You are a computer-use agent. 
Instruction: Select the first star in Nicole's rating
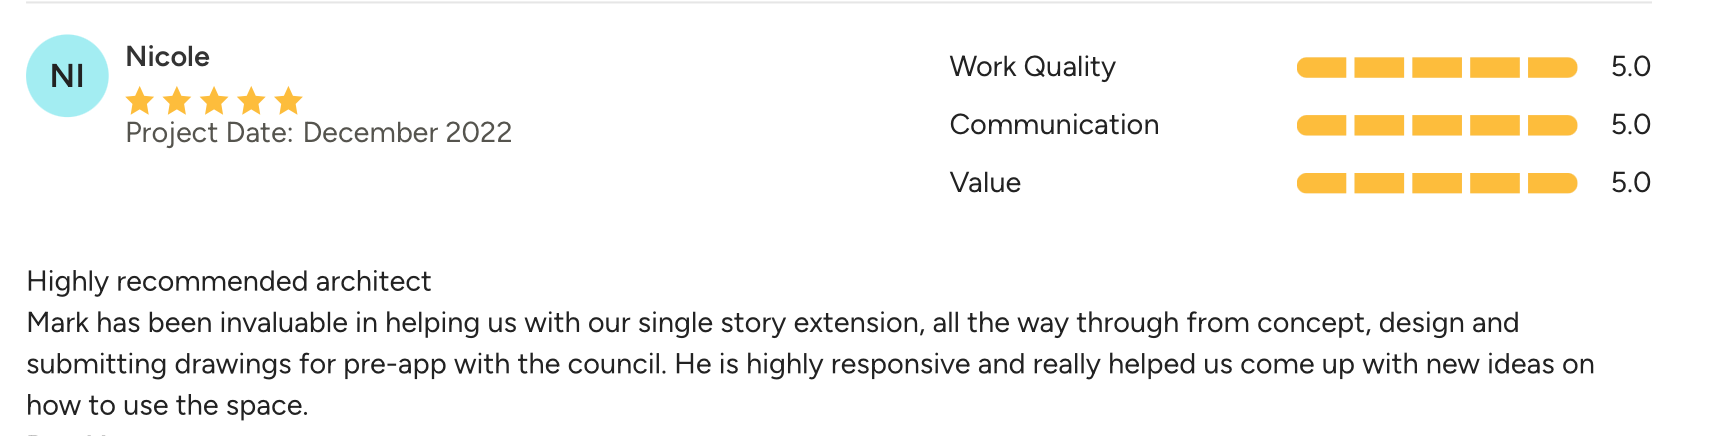140,100
